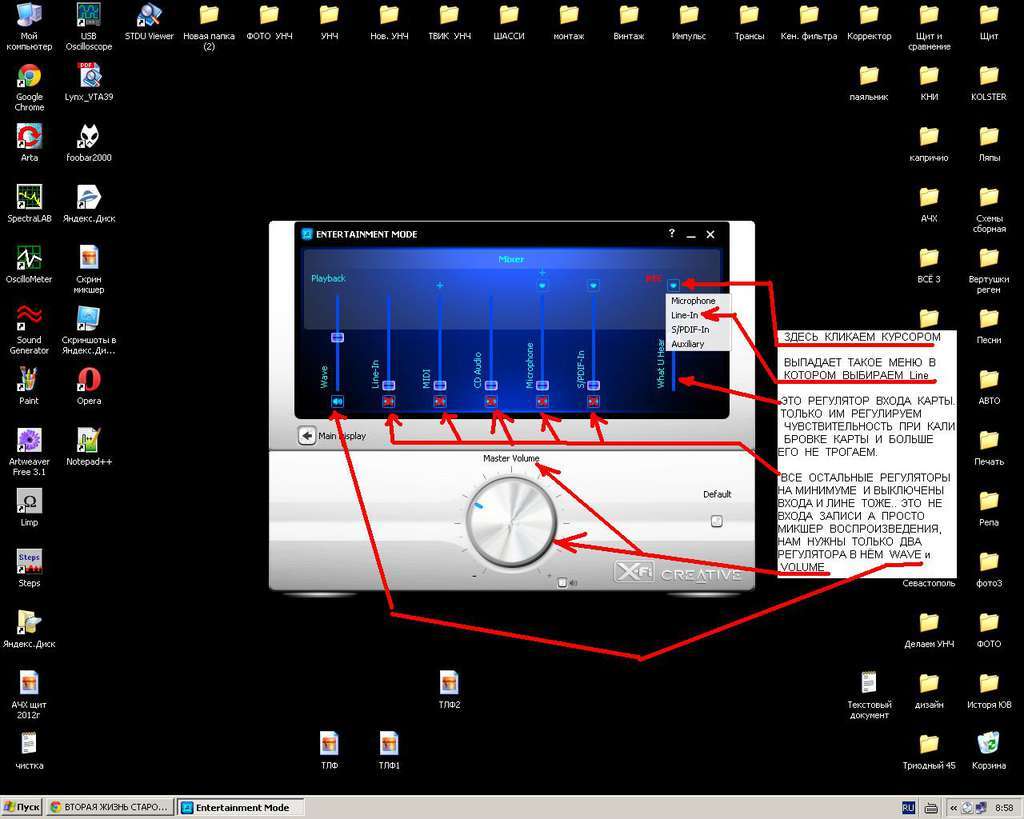Launch the Arta desktop shortcut

29,143
